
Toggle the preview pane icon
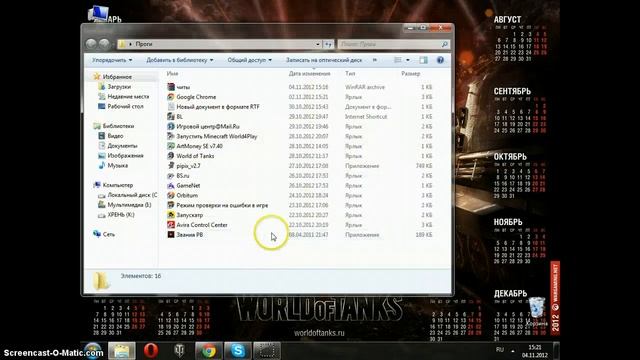(x=423, y=60)
